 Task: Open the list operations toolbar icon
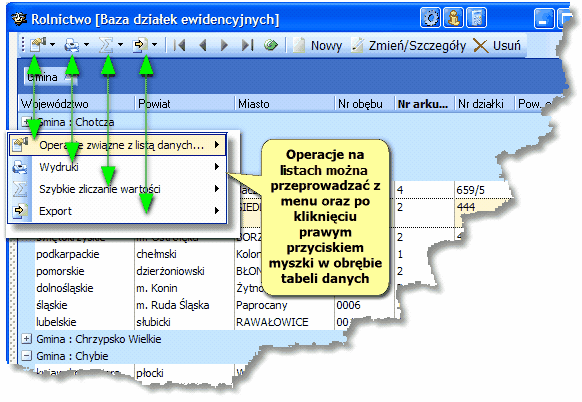(38, 45)
